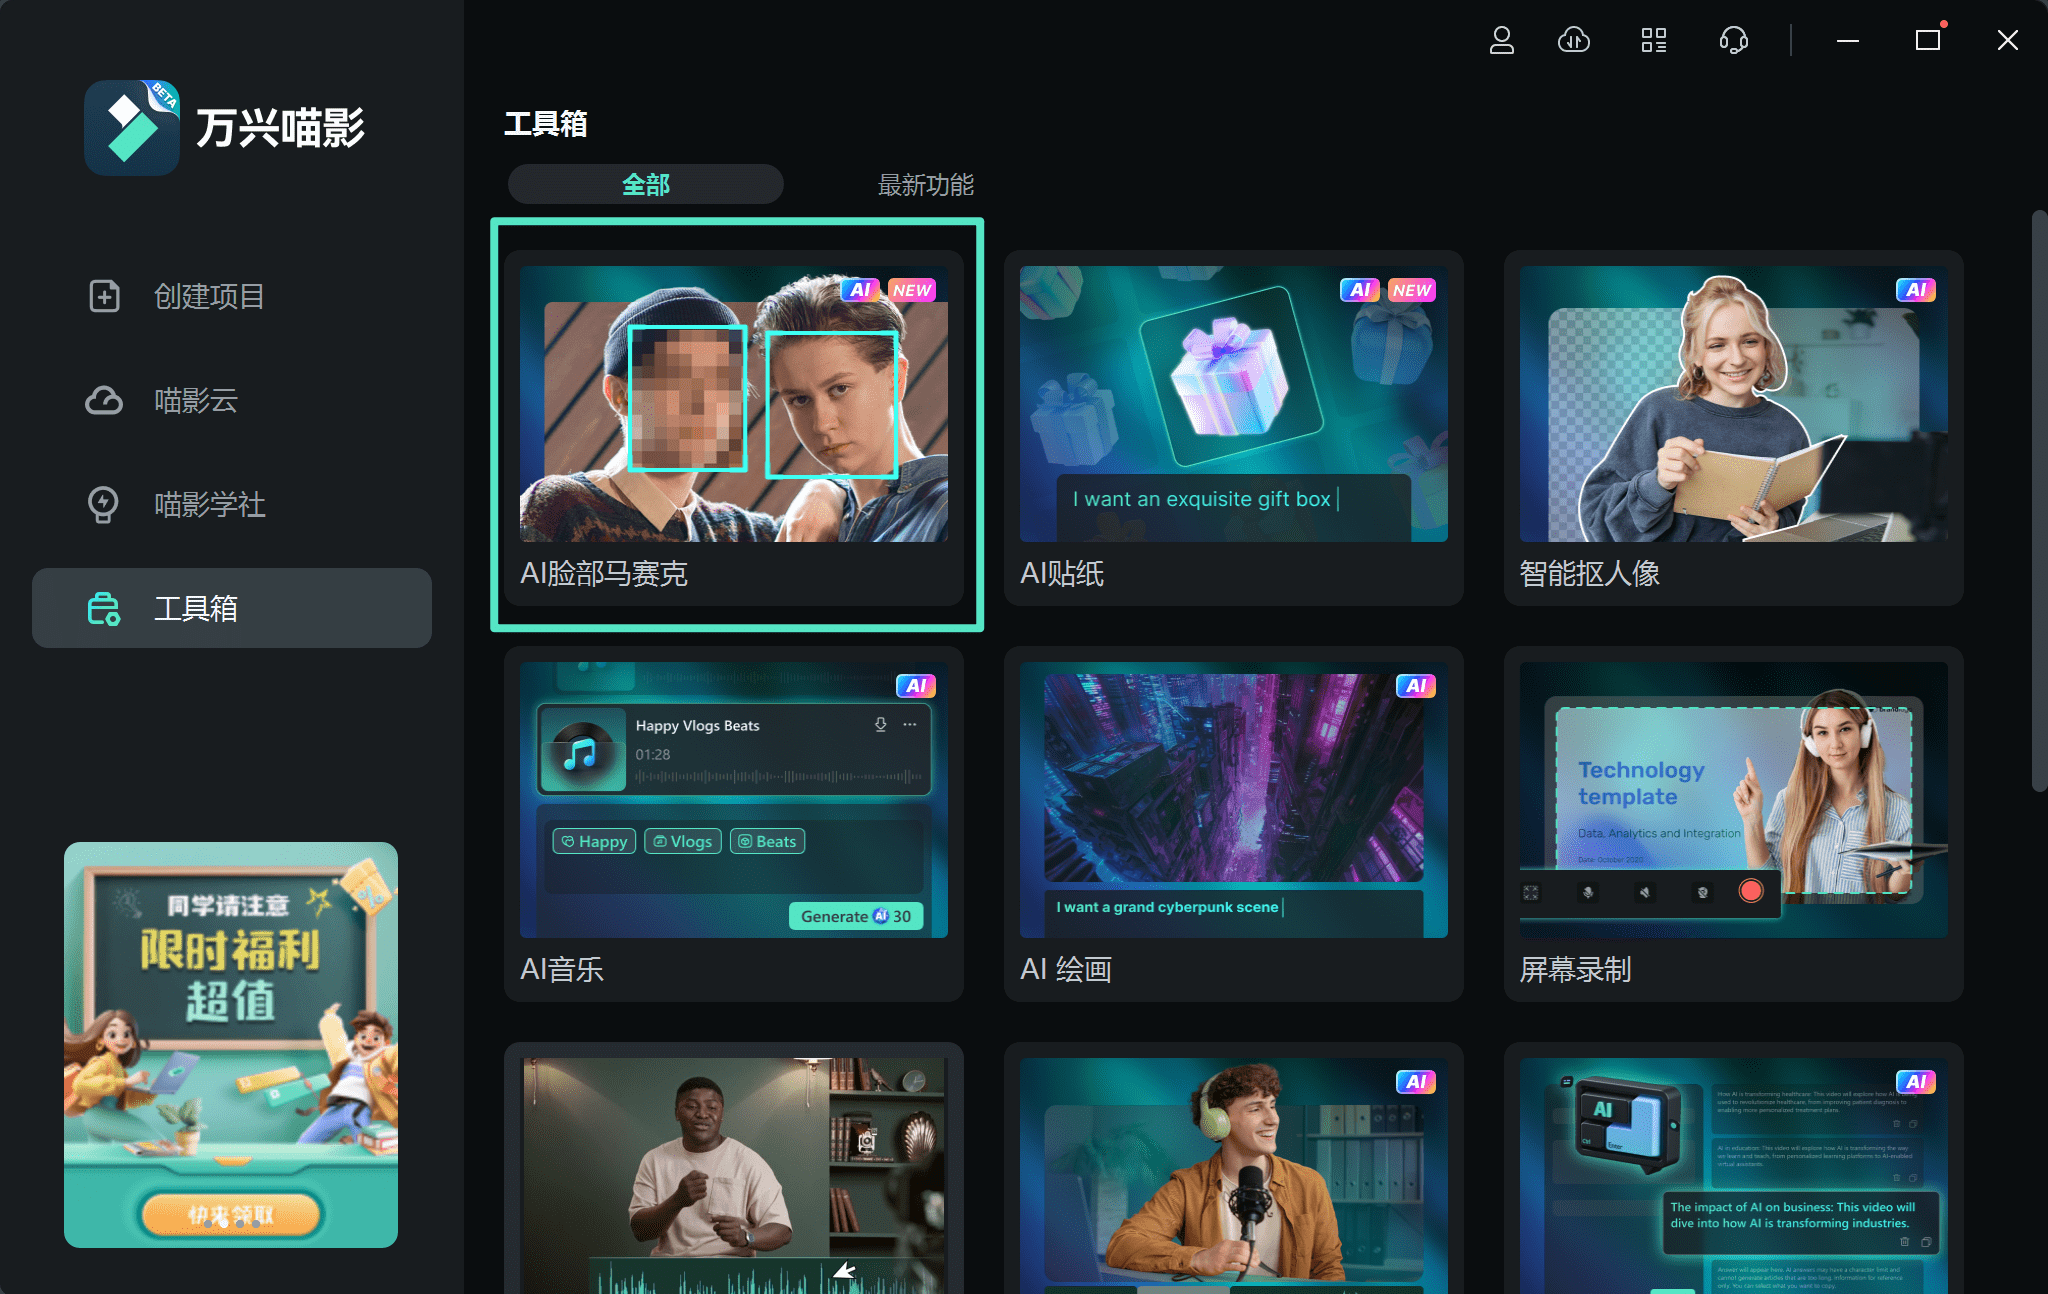This screenshot has height=1294, width=2048.
Task: Click the AI贴纸 label text
Action: point(1062,573)
